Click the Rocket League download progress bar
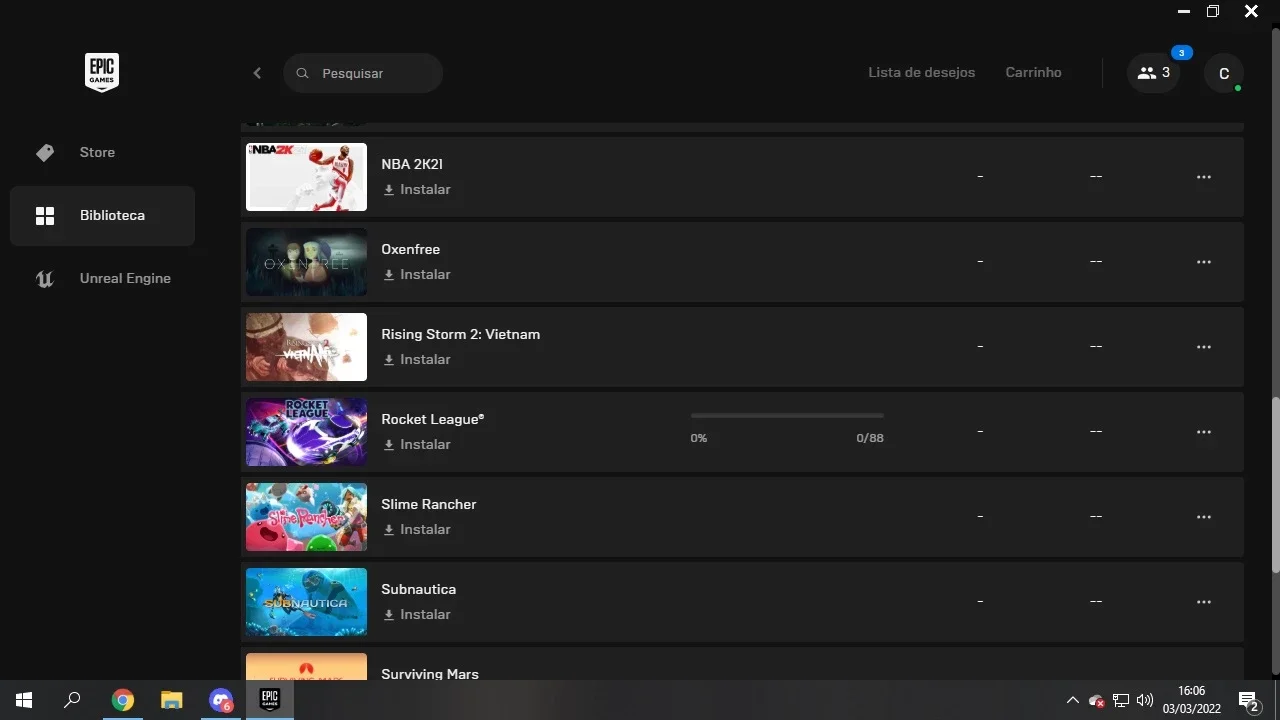Image resolution: width=1280 pixels, height=720 pixels. [787, 416]
